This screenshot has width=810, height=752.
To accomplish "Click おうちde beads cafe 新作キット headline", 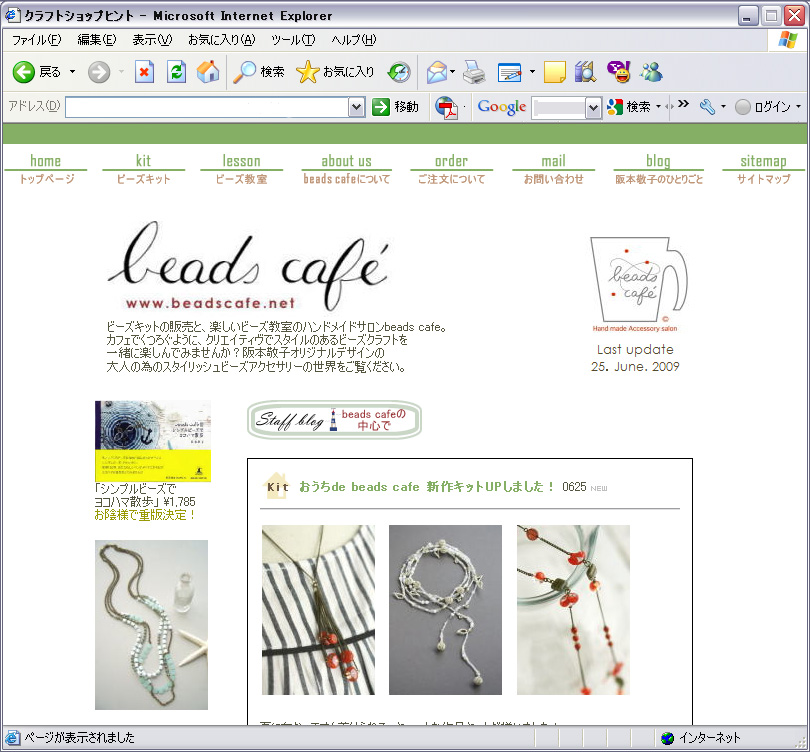I will point(427,487).
